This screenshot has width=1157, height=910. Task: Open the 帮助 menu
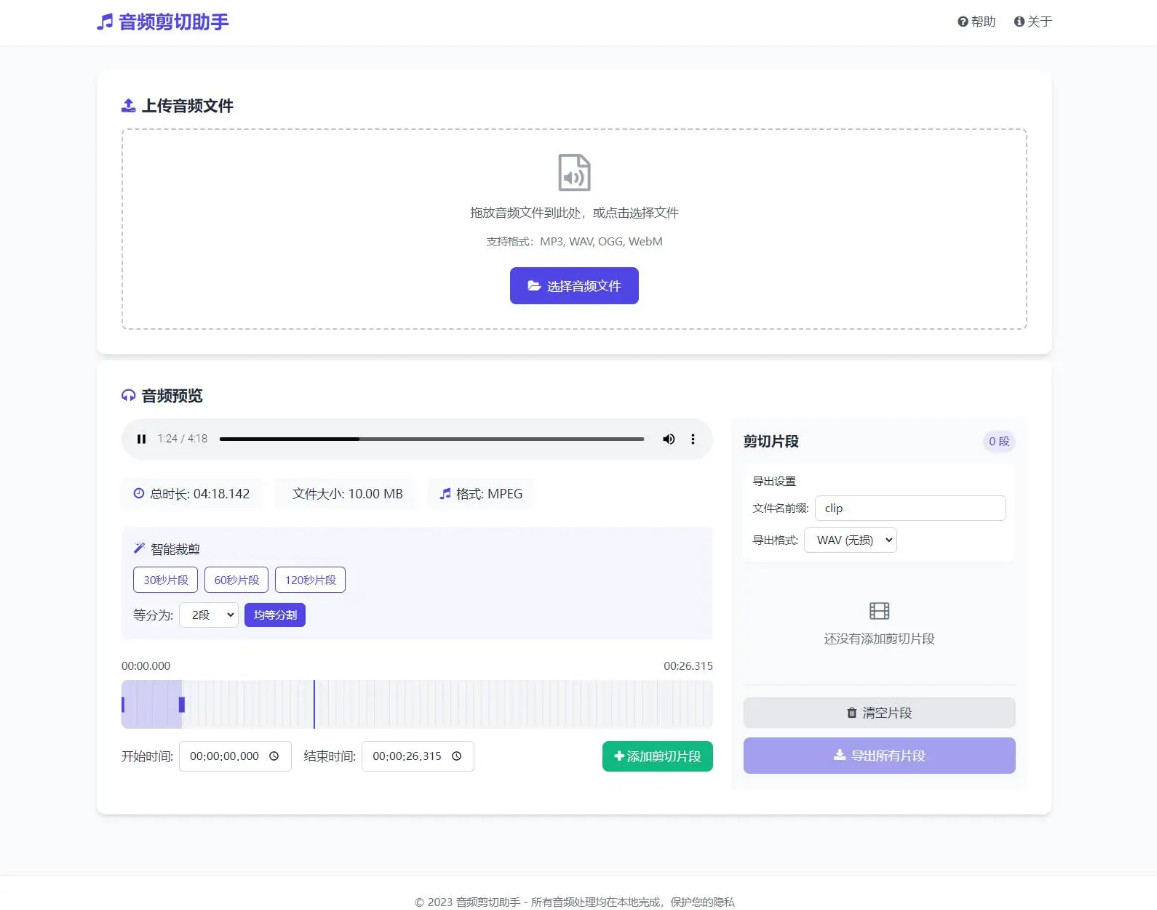(975, 21)
